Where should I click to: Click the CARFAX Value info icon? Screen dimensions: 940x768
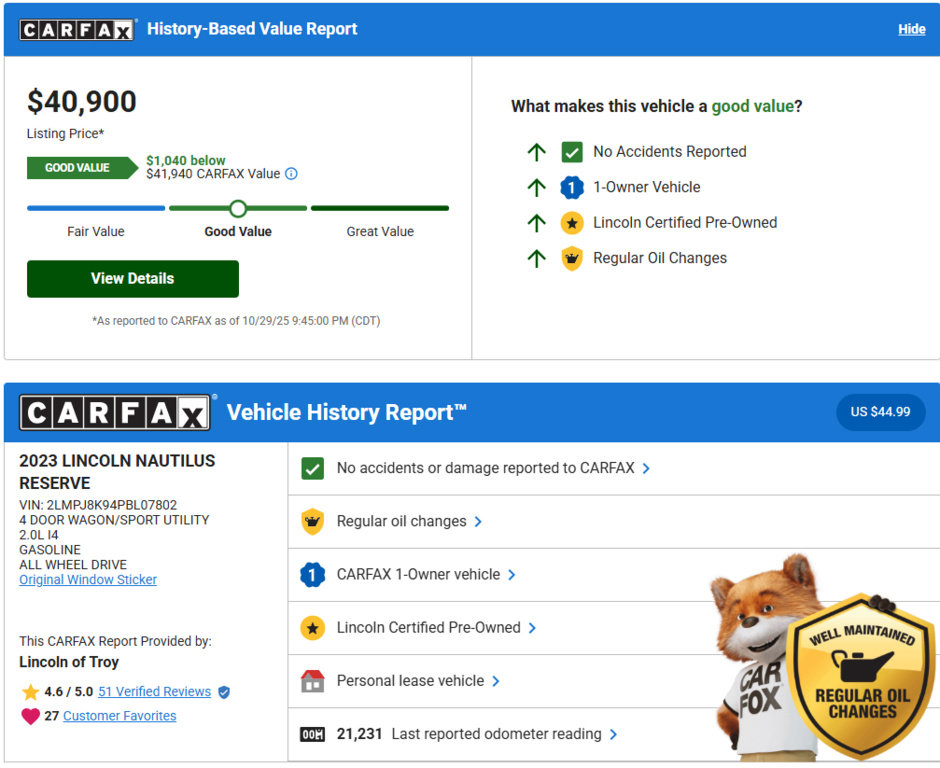[291, 174]
